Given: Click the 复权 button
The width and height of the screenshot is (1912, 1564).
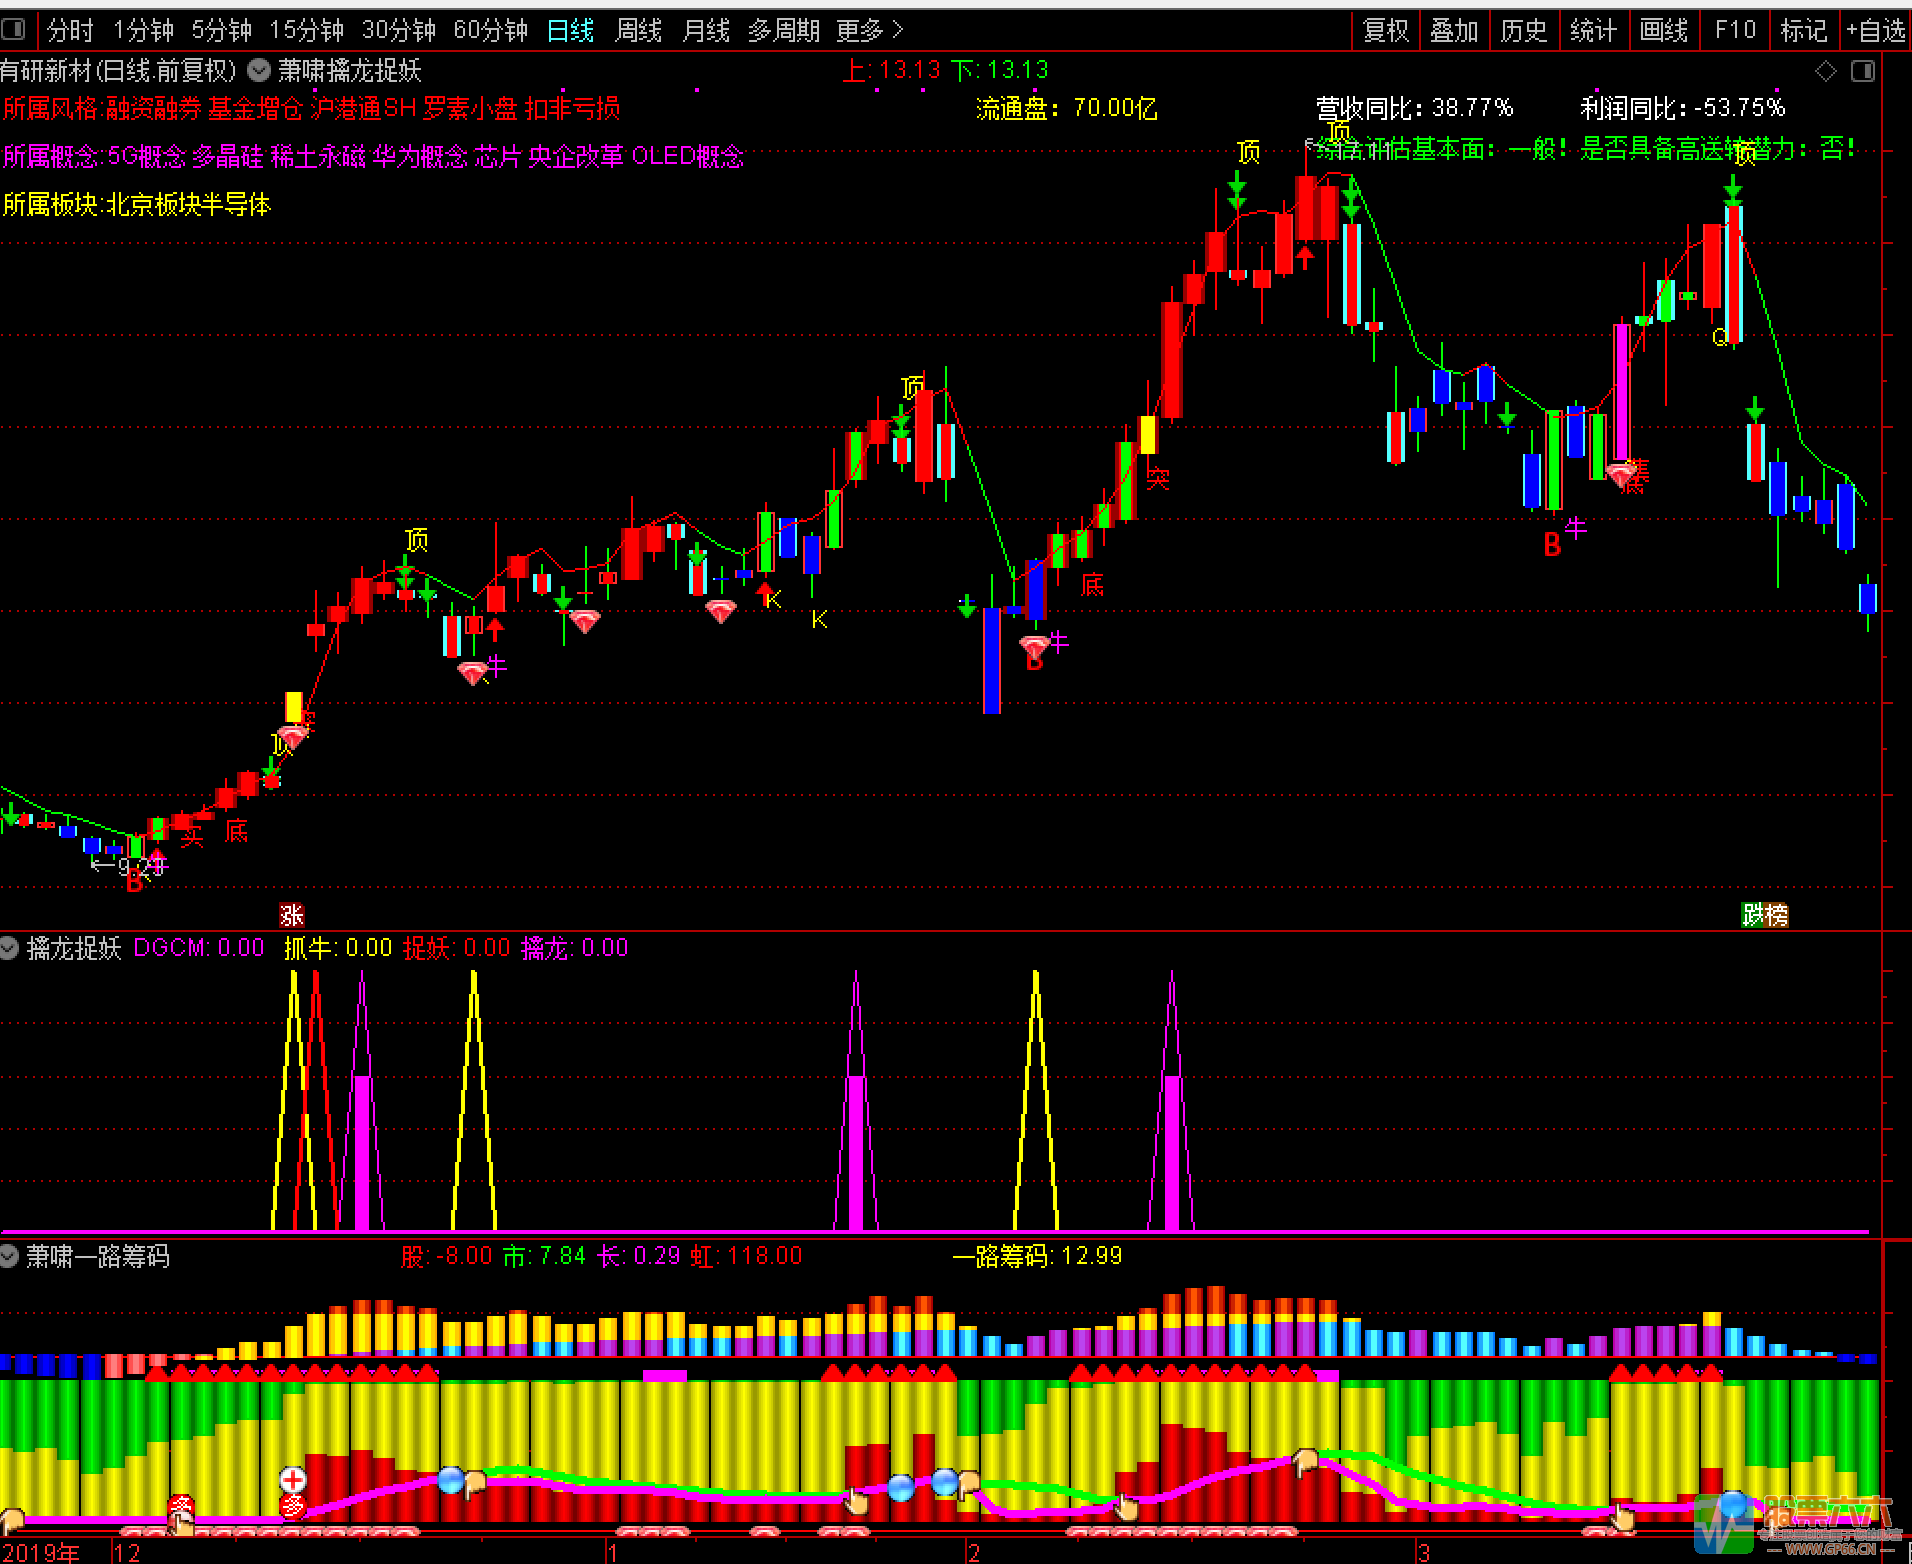Looking at the screenshot, I should [x=1386, y=31].
